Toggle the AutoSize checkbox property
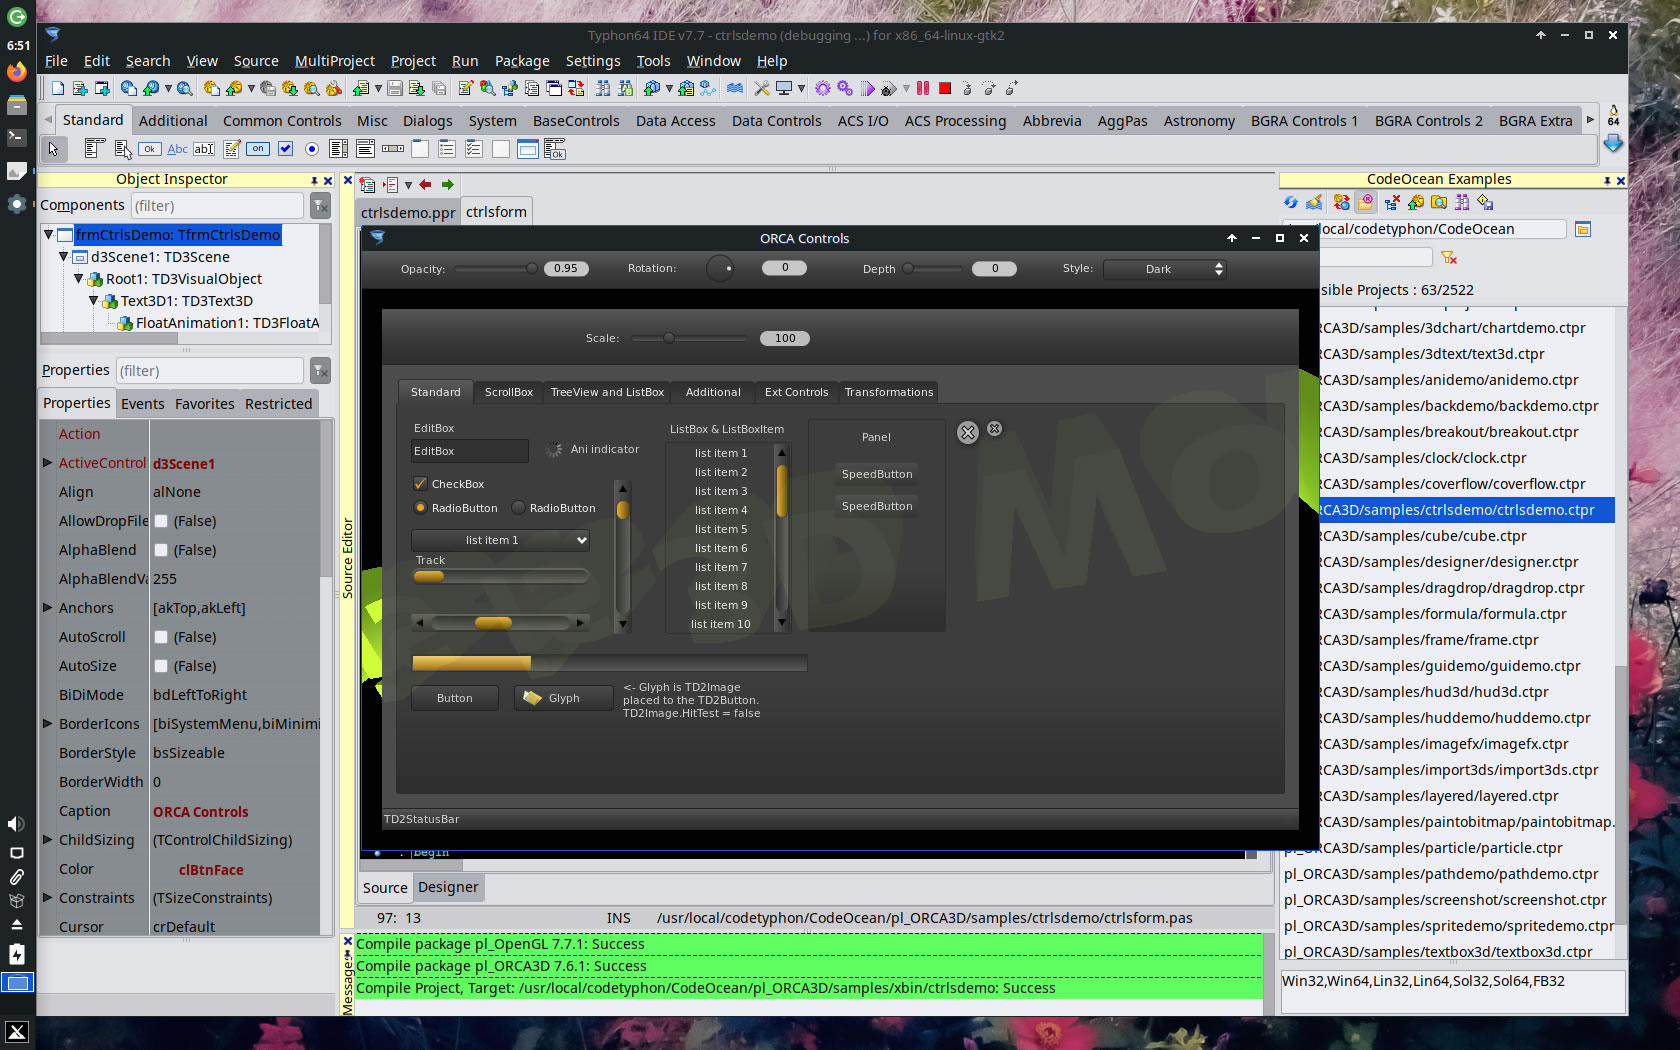Screen dimensions: 1680x1050 (x=161, y=666)
